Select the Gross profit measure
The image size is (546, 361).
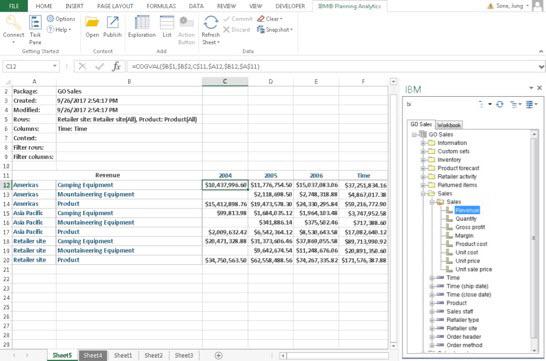click(x=470, y=227)
